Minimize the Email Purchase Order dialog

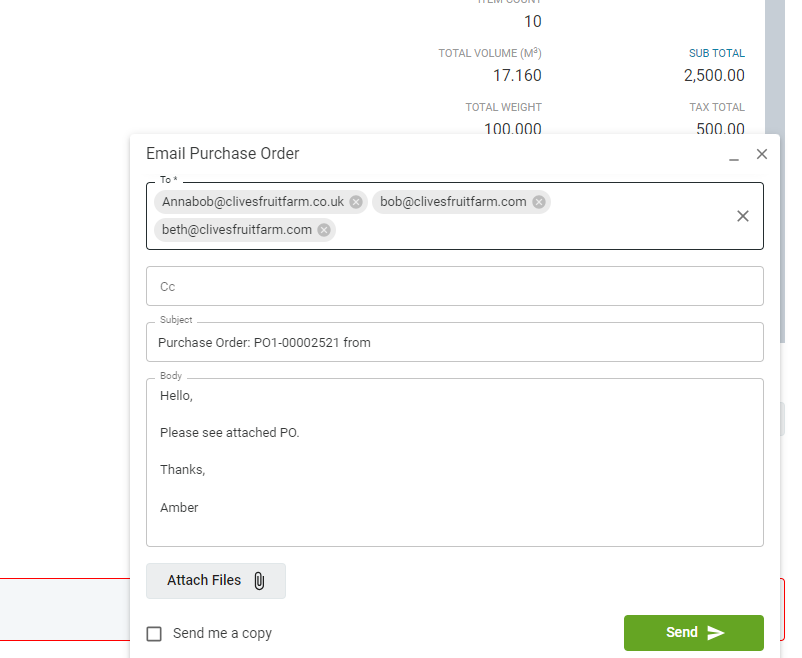pyautogui.click(x=734, y=155)
